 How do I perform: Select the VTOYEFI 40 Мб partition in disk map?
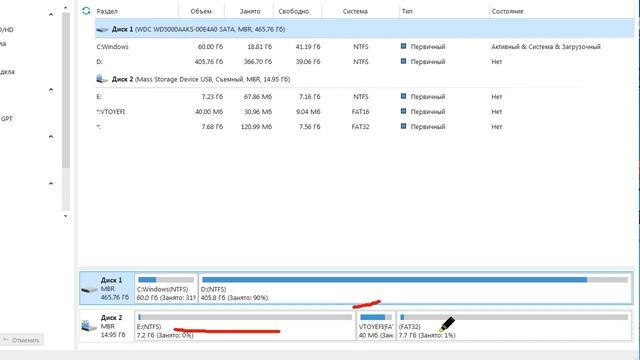376,326
